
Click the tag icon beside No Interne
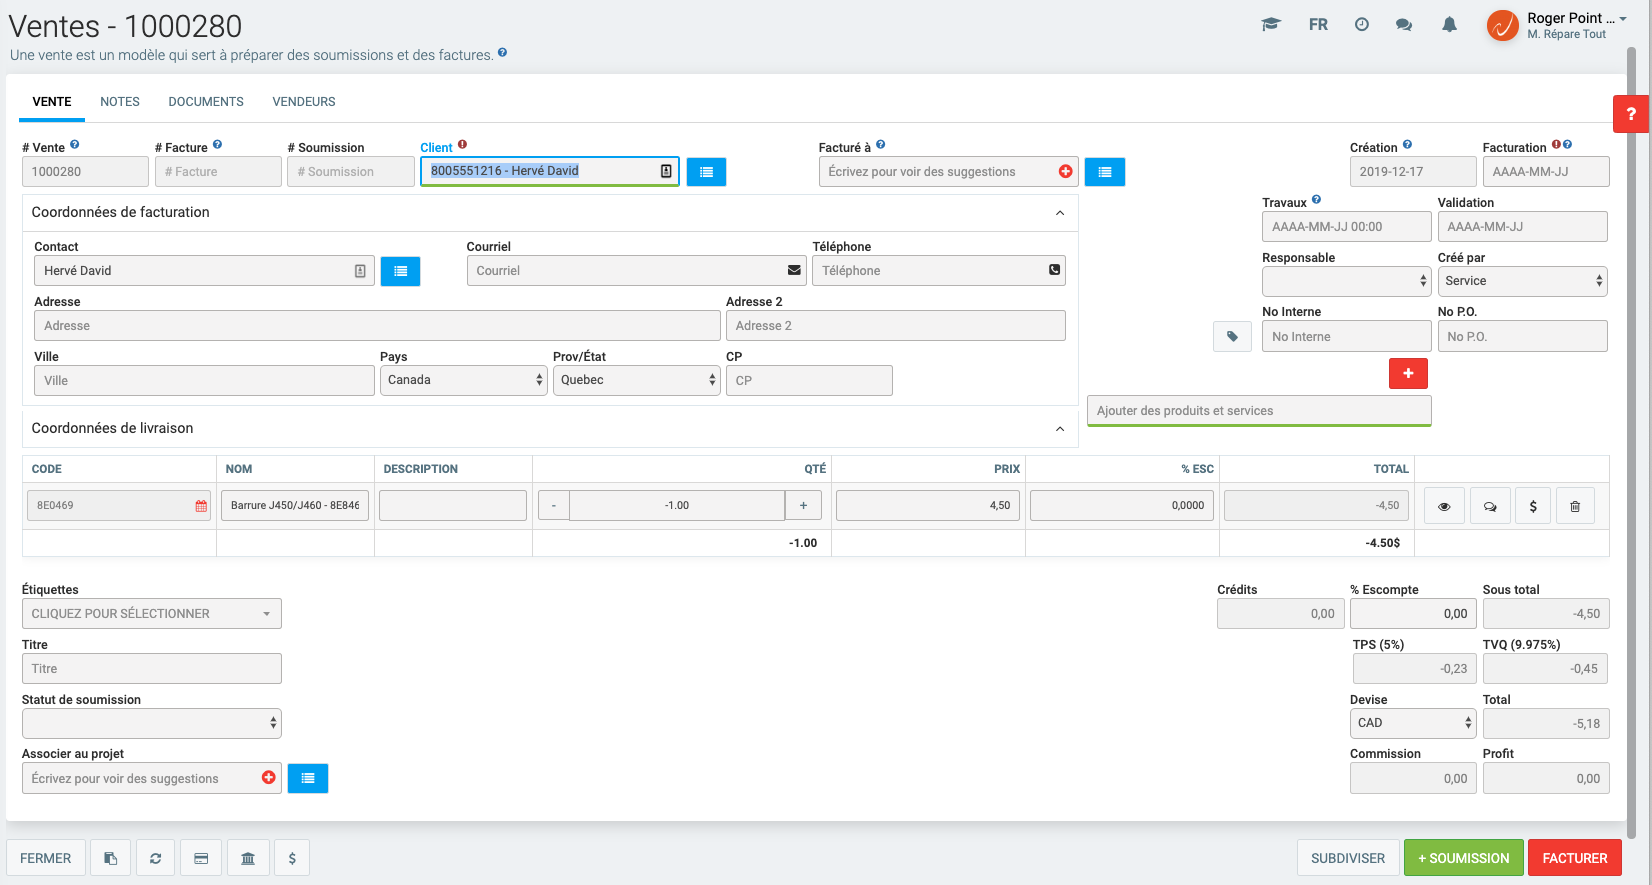[x=1232, y=337]
